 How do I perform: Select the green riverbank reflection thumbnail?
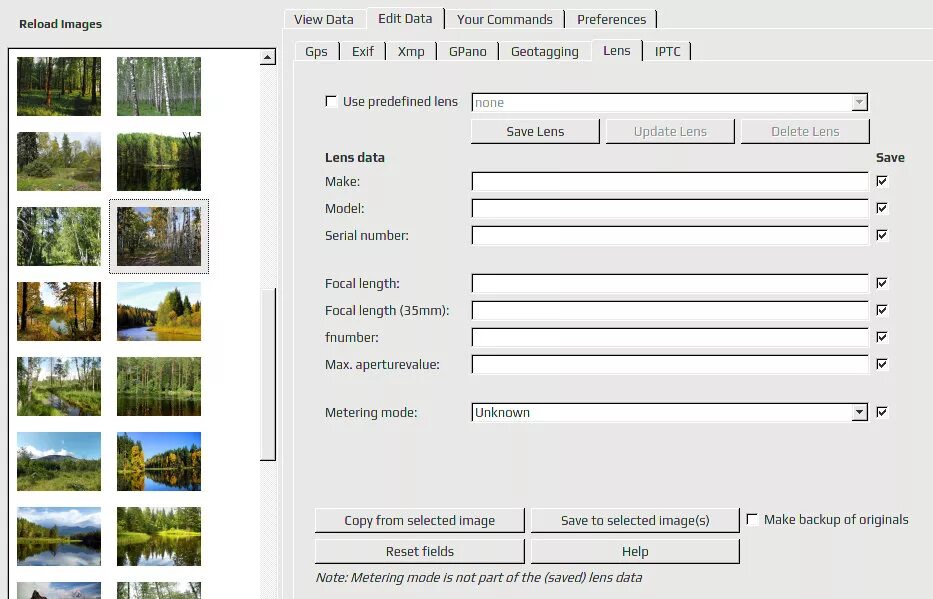pyautogui.click(x=159, y=536)
